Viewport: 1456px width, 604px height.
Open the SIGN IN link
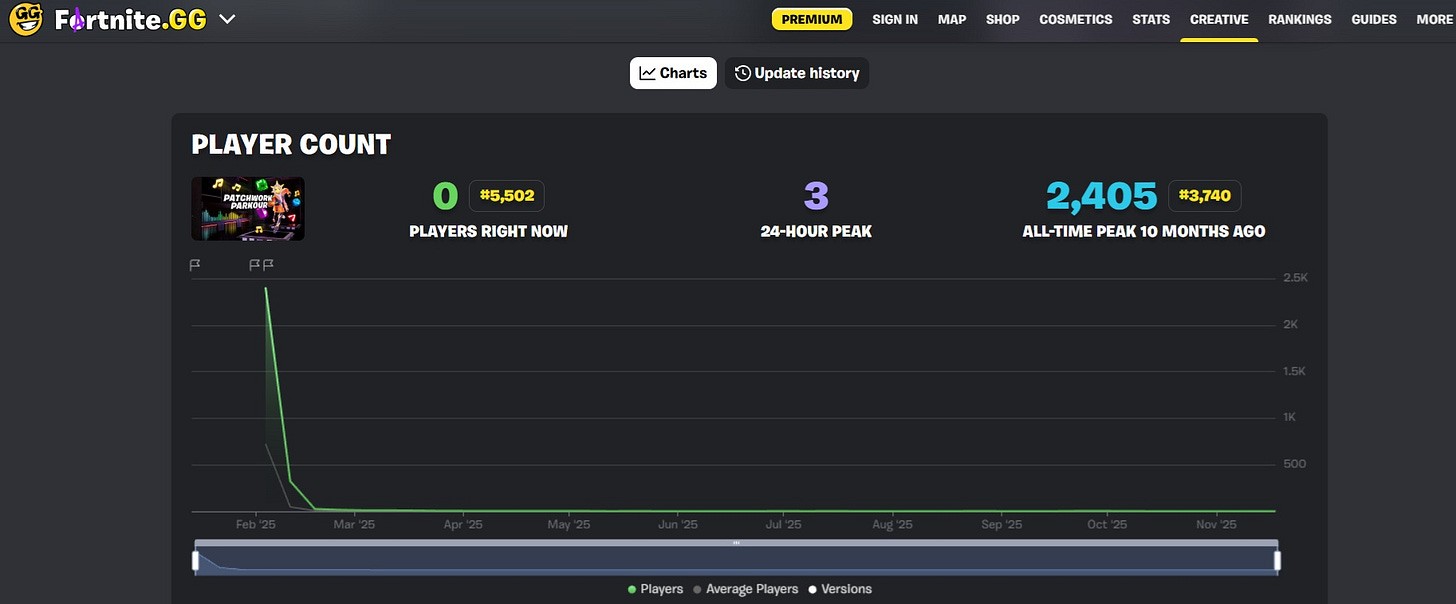[x=895, y=19]
